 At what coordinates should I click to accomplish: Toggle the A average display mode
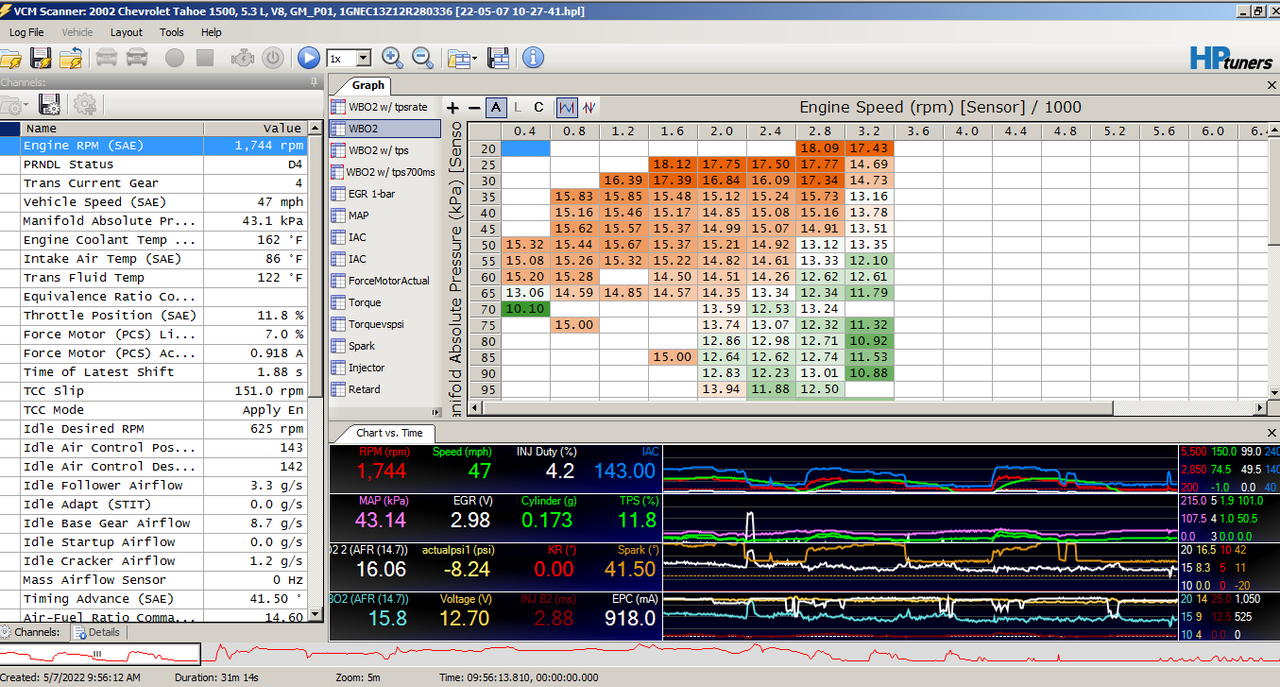pyautogui.click(x=495, y=106)
